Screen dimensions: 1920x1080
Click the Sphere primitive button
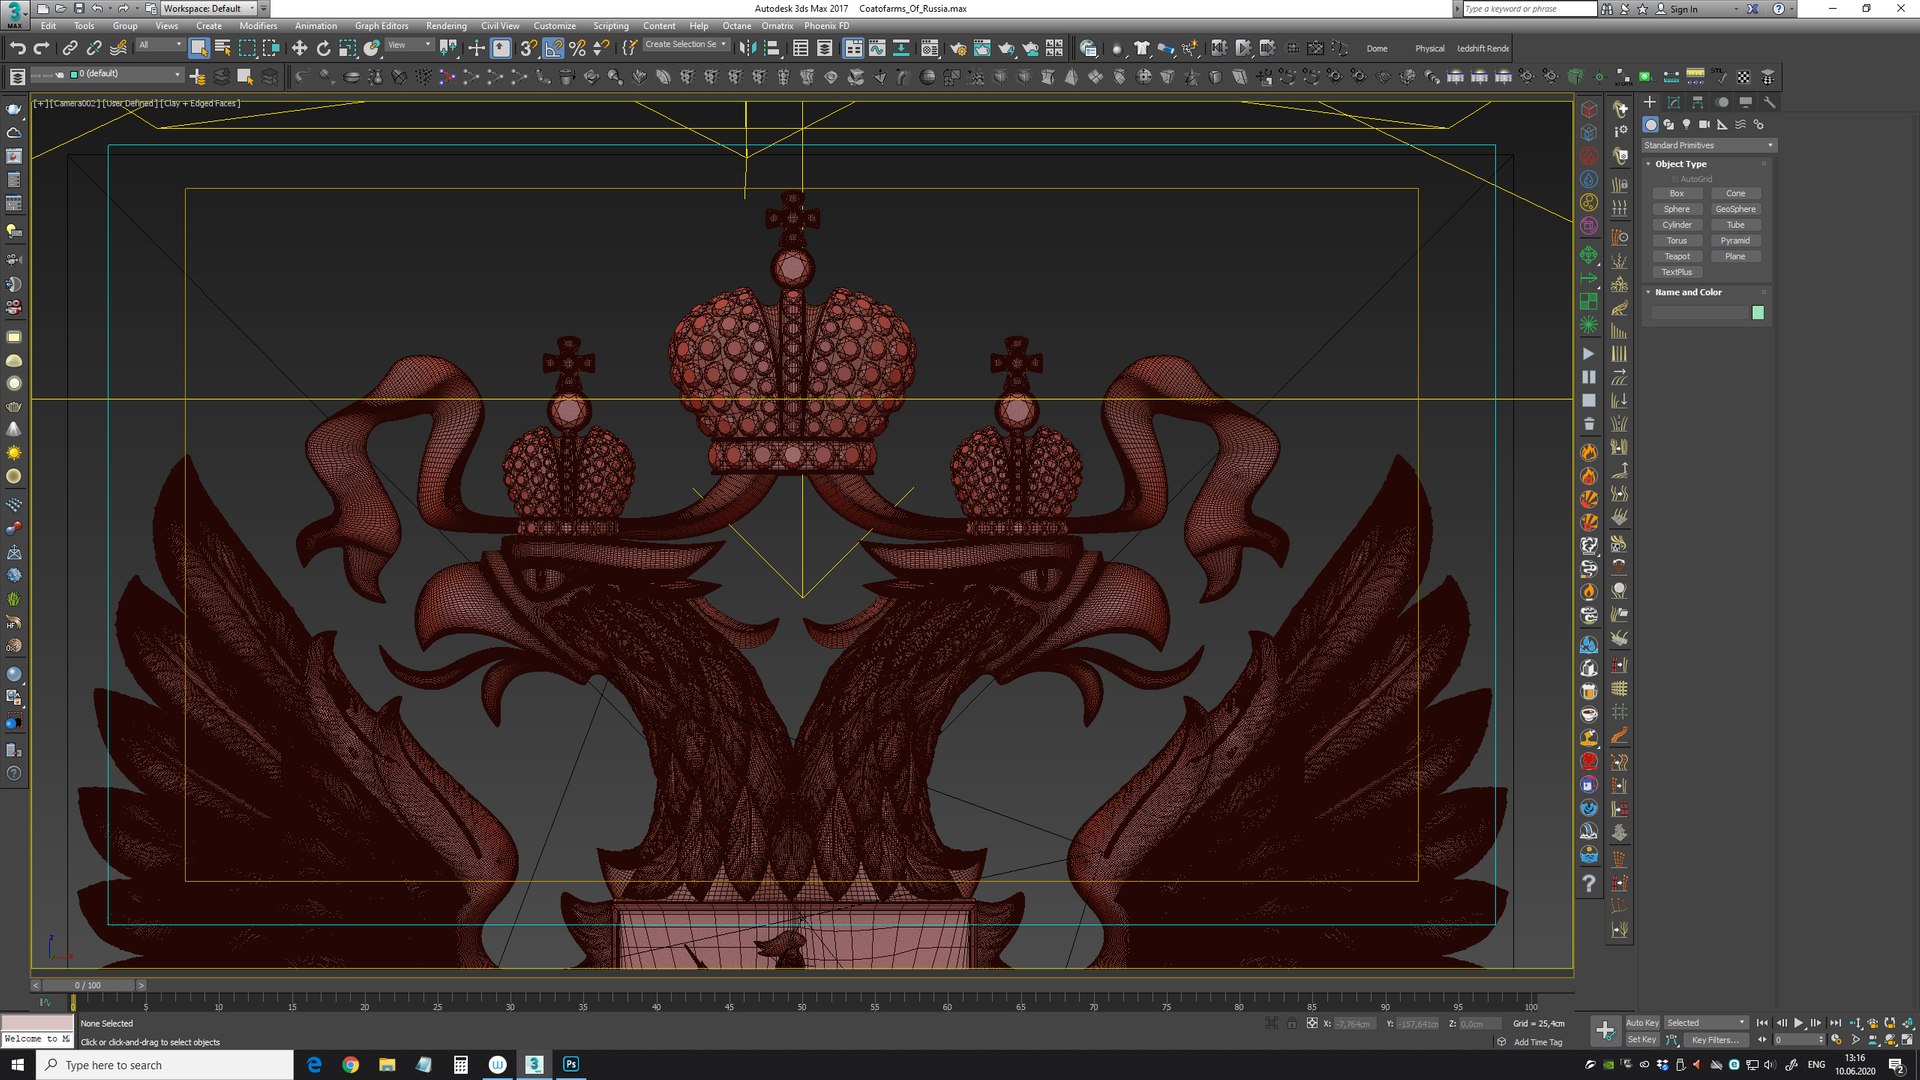(x=1677, y=209)
